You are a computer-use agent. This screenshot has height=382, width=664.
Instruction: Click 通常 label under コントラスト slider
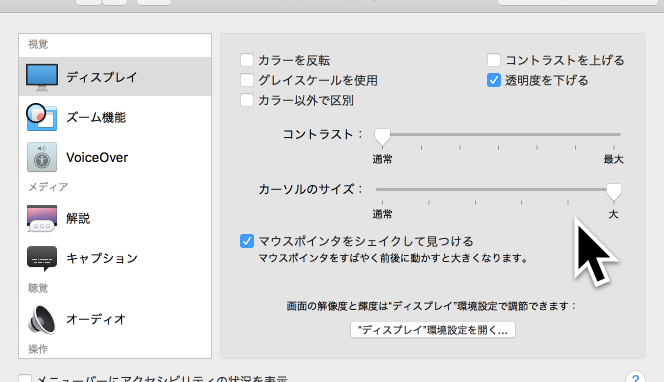click(x=382, y=159)
